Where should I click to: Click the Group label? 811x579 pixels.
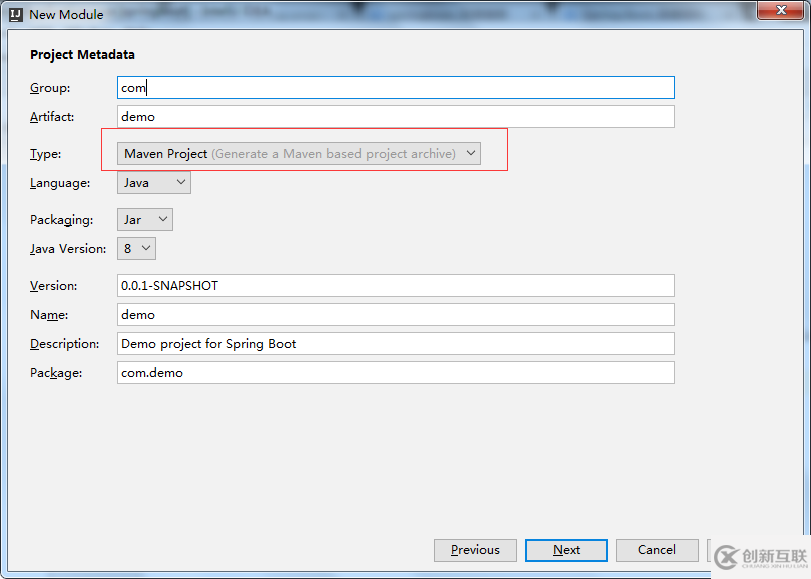[x=50, y=88]
